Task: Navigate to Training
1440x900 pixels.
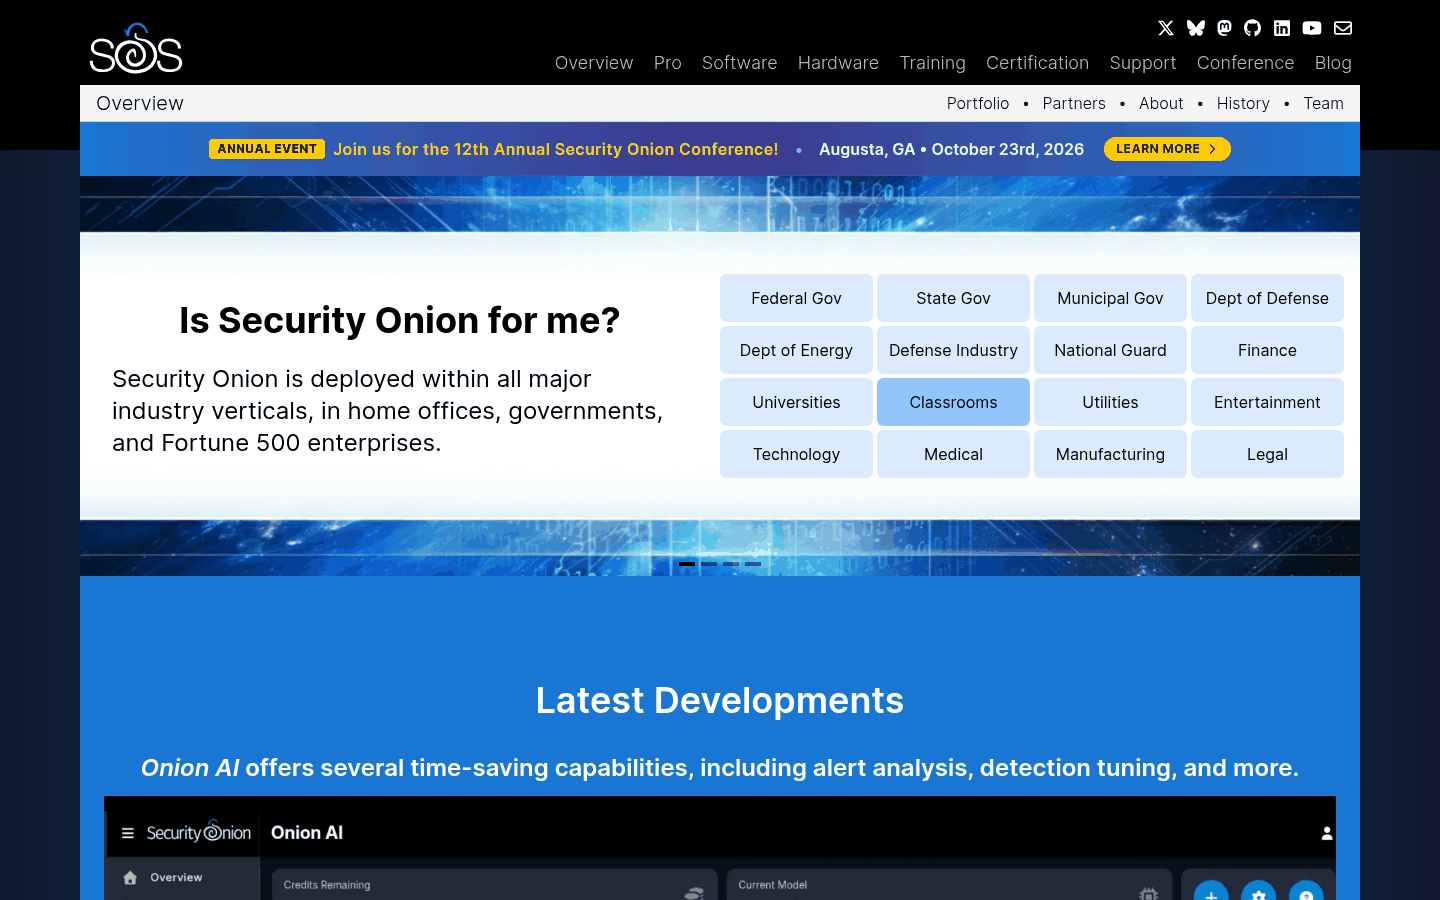Action: [933, 63]
